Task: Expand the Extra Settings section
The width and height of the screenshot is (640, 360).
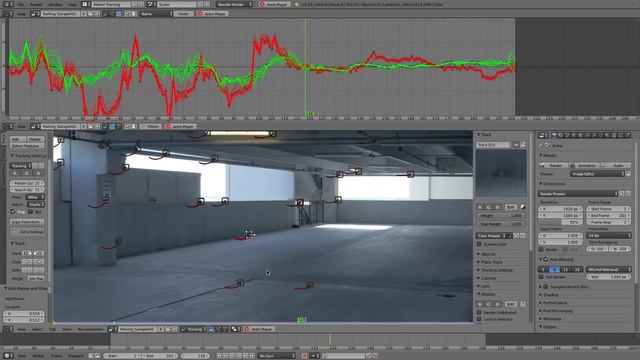Action: tap(28, 232)
